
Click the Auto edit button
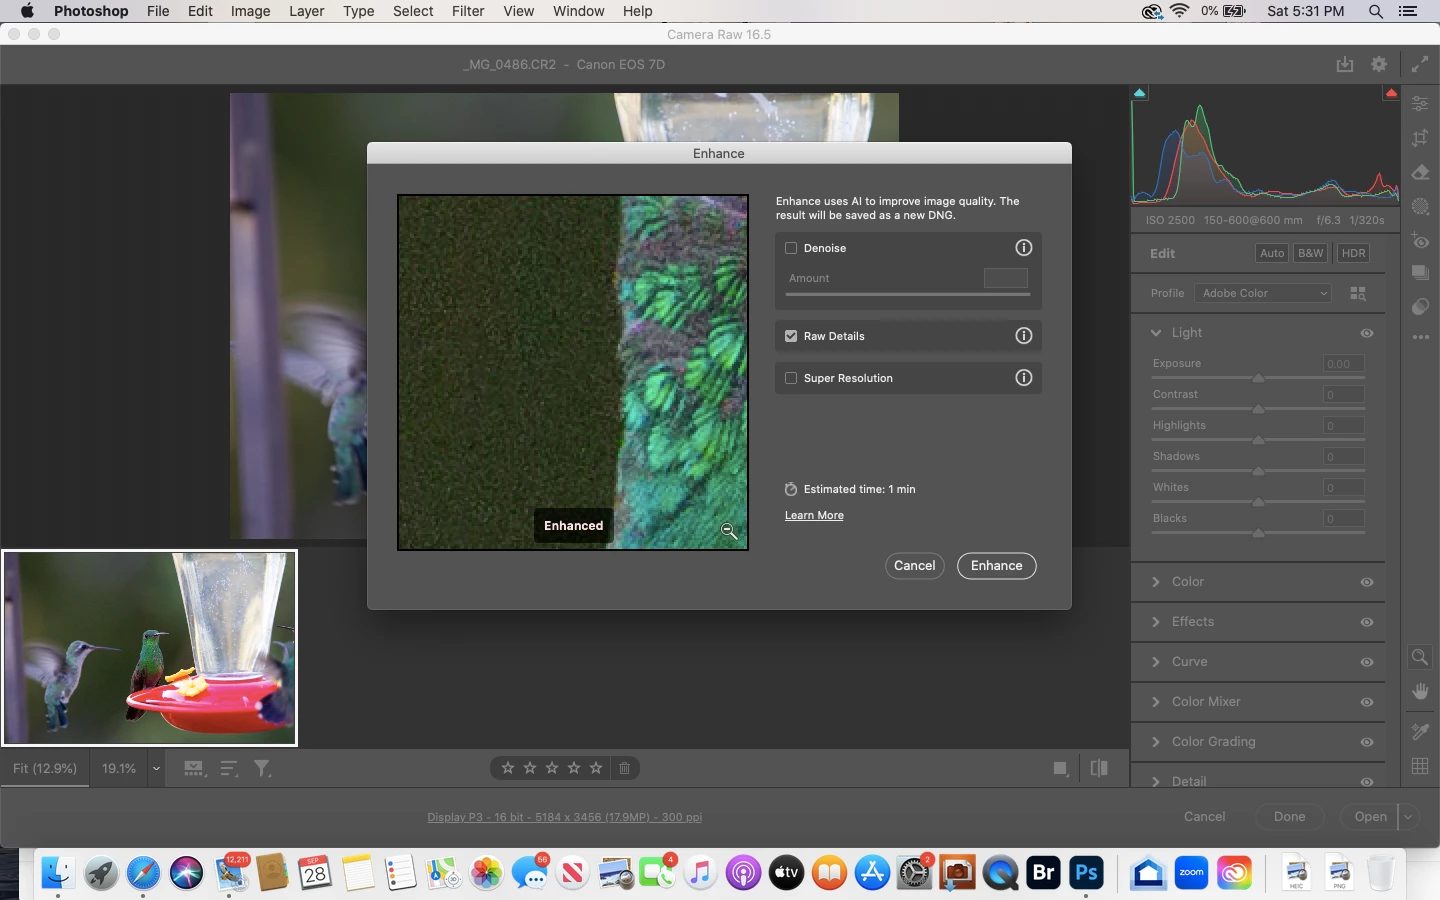pos(1272,253)
